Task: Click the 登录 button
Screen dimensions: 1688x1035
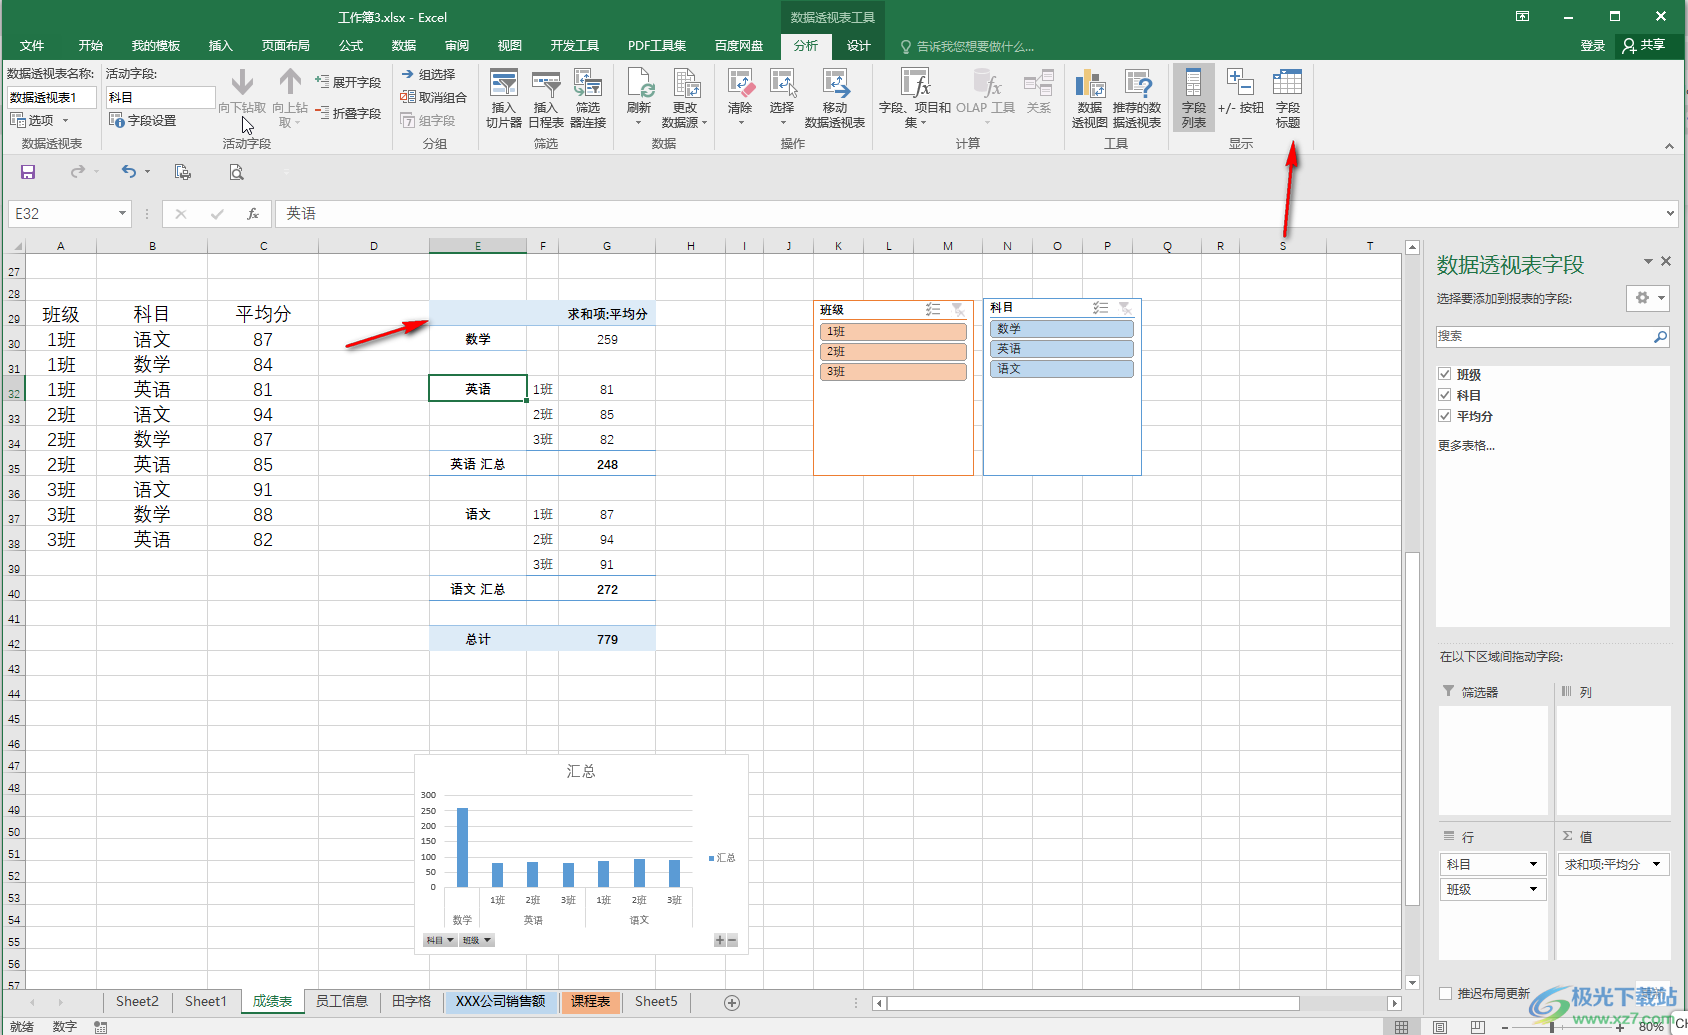Action: [1593, 46]
